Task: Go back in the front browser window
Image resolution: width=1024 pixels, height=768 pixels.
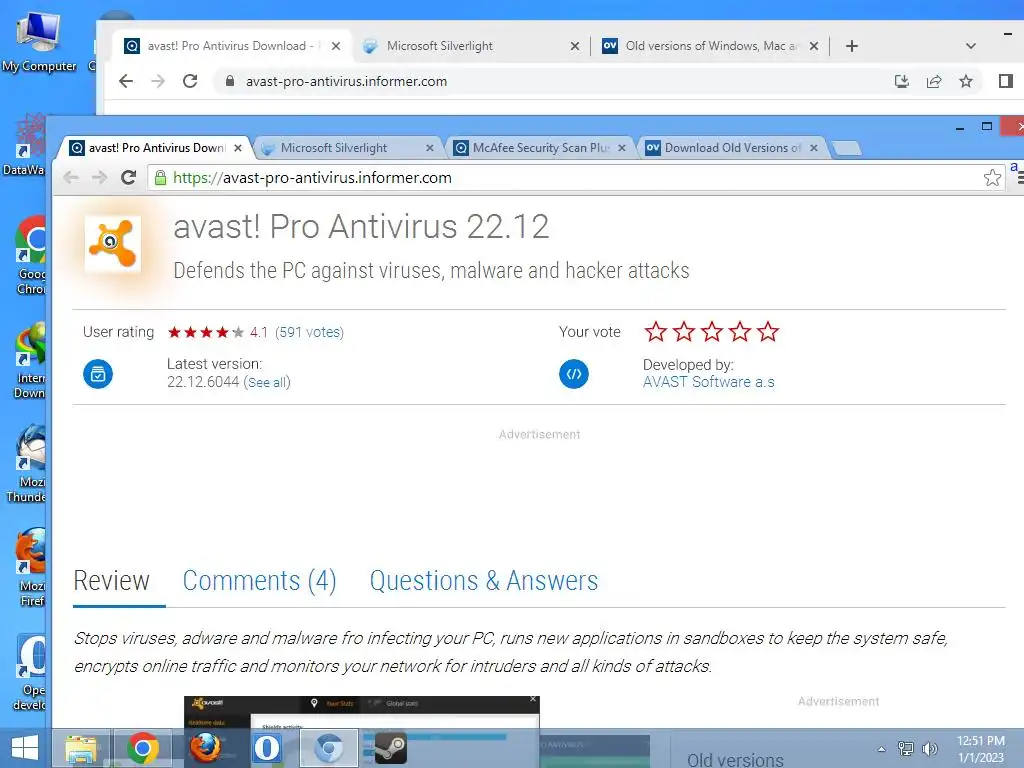Action: pos(71,178)
